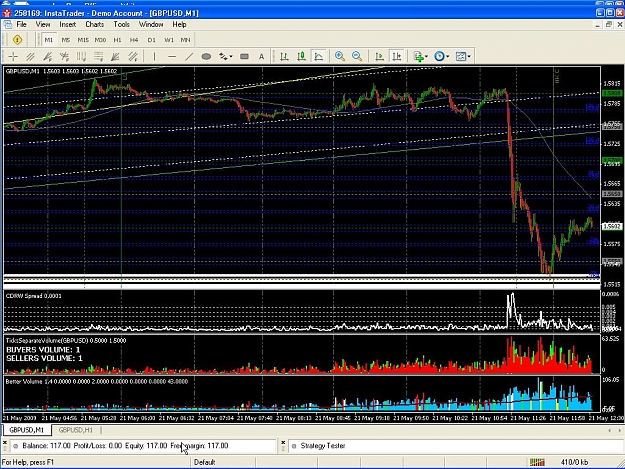The height and width of the screenshot is (469, 625).
Task: Select the vertical-lines Fibonacci time zones tool
Action: (x=81, y=57)
